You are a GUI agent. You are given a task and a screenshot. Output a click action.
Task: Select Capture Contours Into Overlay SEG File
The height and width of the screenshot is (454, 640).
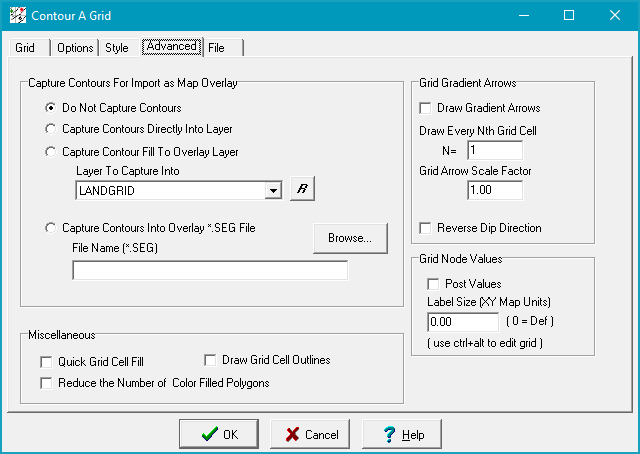[52, 228]
